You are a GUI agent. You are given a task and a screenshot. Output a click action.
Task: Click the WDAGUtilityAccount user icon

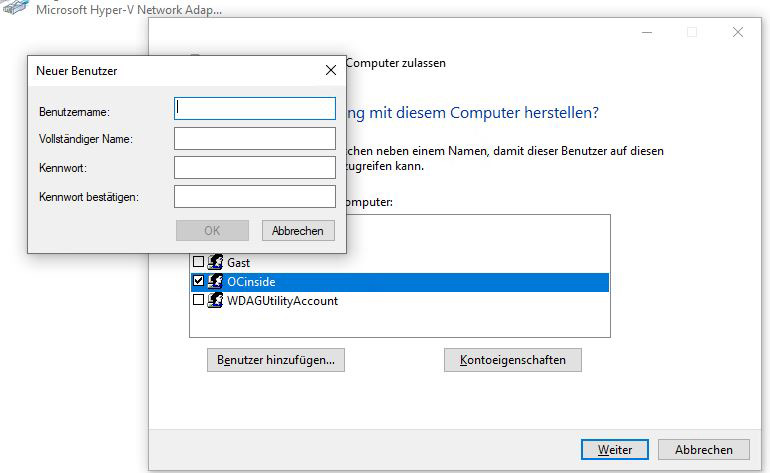[215, 300]
